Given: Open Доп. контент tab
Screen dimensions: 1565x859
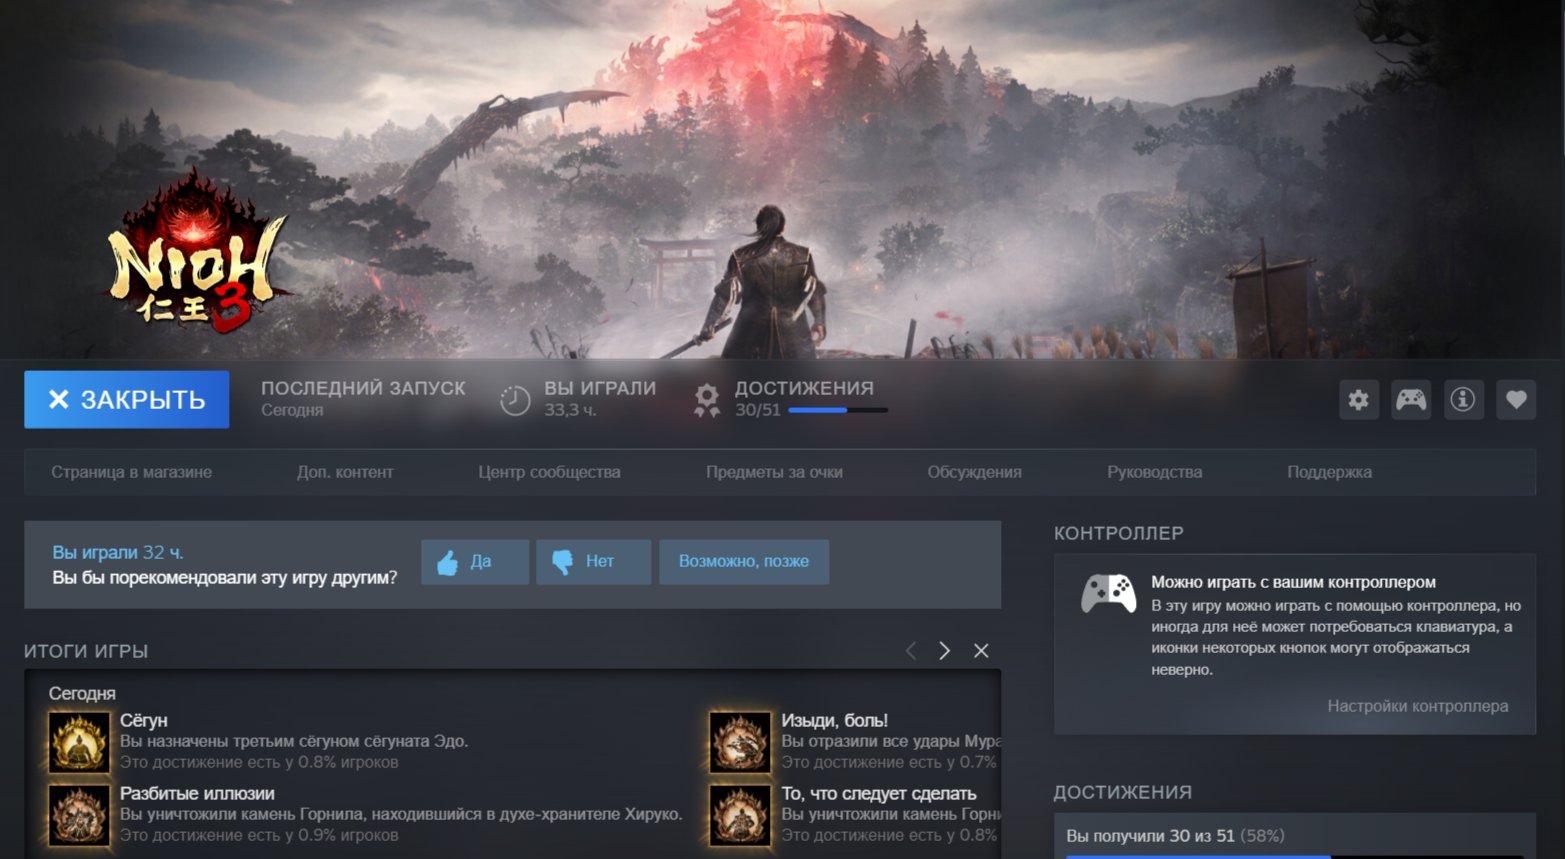Looking at the screenshot, I should tap(345, 472).
